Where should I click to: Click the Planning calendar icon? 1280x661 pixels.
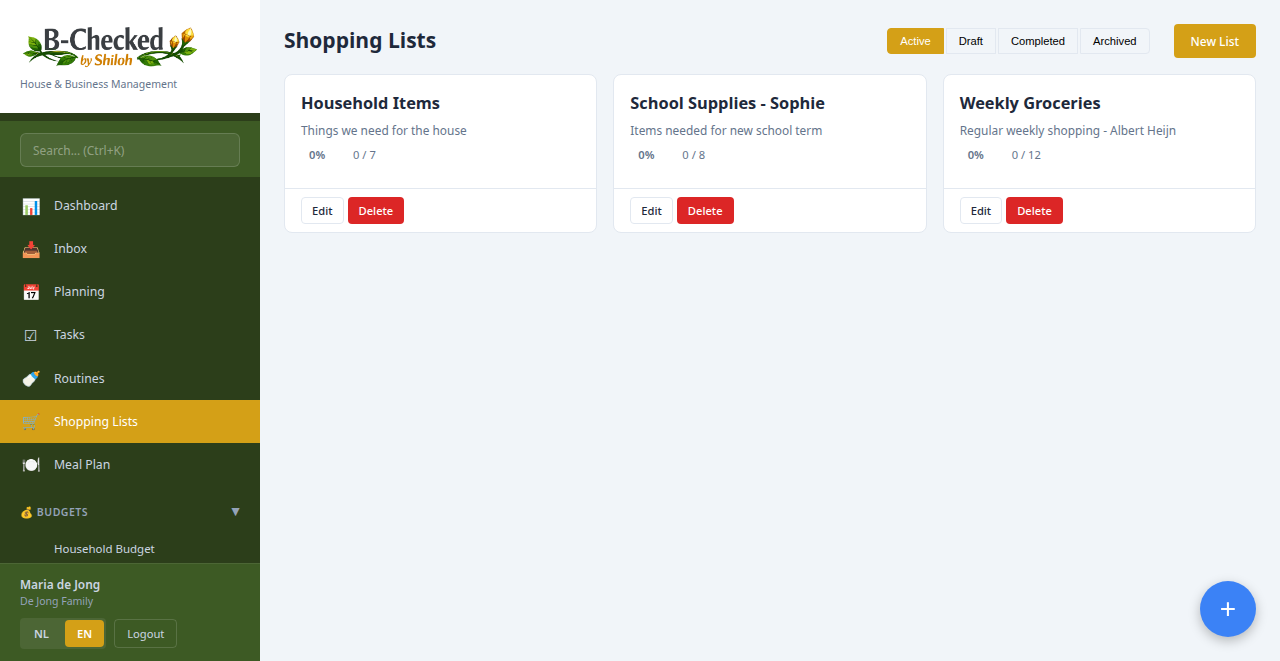[31, 291]
